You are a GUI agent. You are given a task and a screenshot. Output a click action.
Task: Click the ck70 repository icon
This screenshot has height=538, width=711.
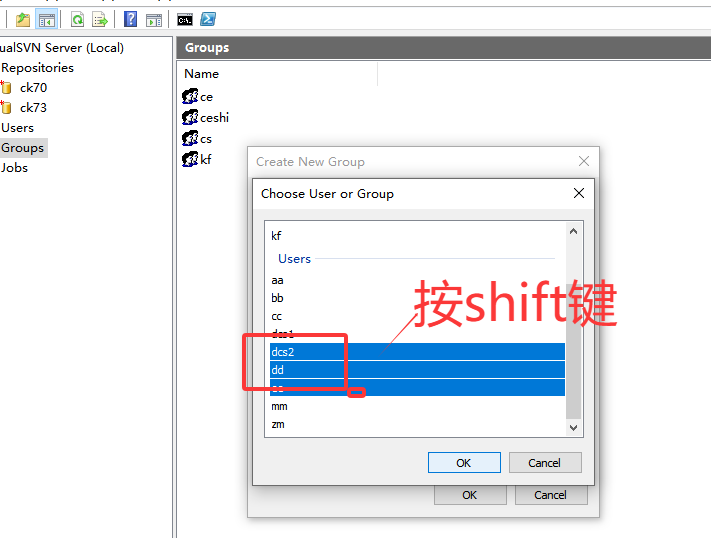[x=6, y=88]
